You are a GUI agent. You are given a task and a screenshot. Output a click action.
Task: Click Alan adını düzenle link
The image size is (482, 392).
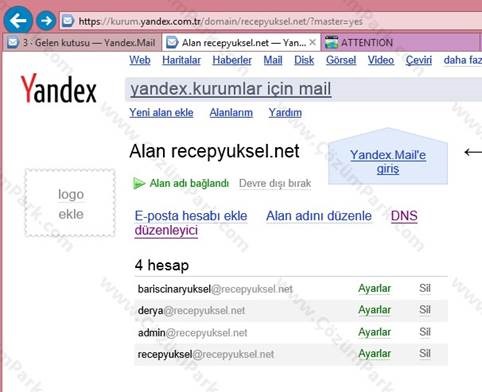point(319,216)
